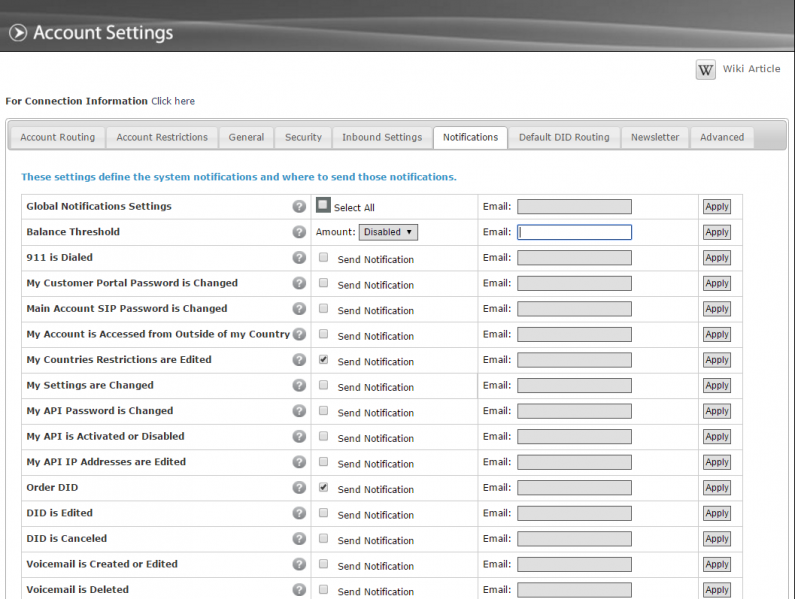Screen dimensions: 795x599
Task: Click the Account Settings arrow icon
Action: click(18, 33)
